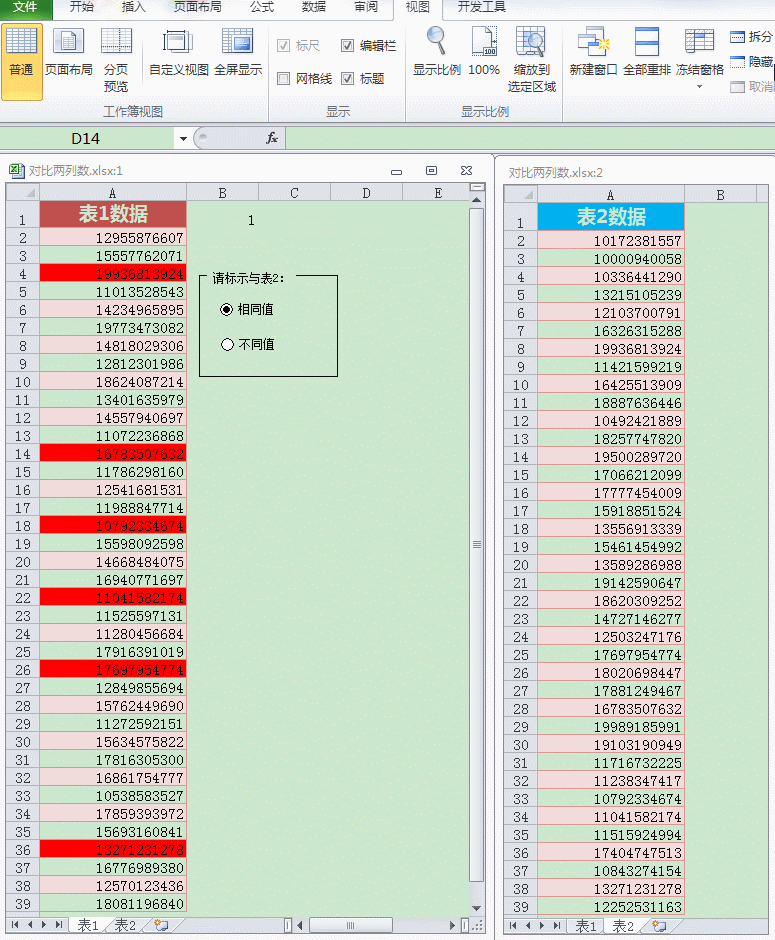Select the 相同值 radio option
775x940 pixels.
click(x=247, y=309)
